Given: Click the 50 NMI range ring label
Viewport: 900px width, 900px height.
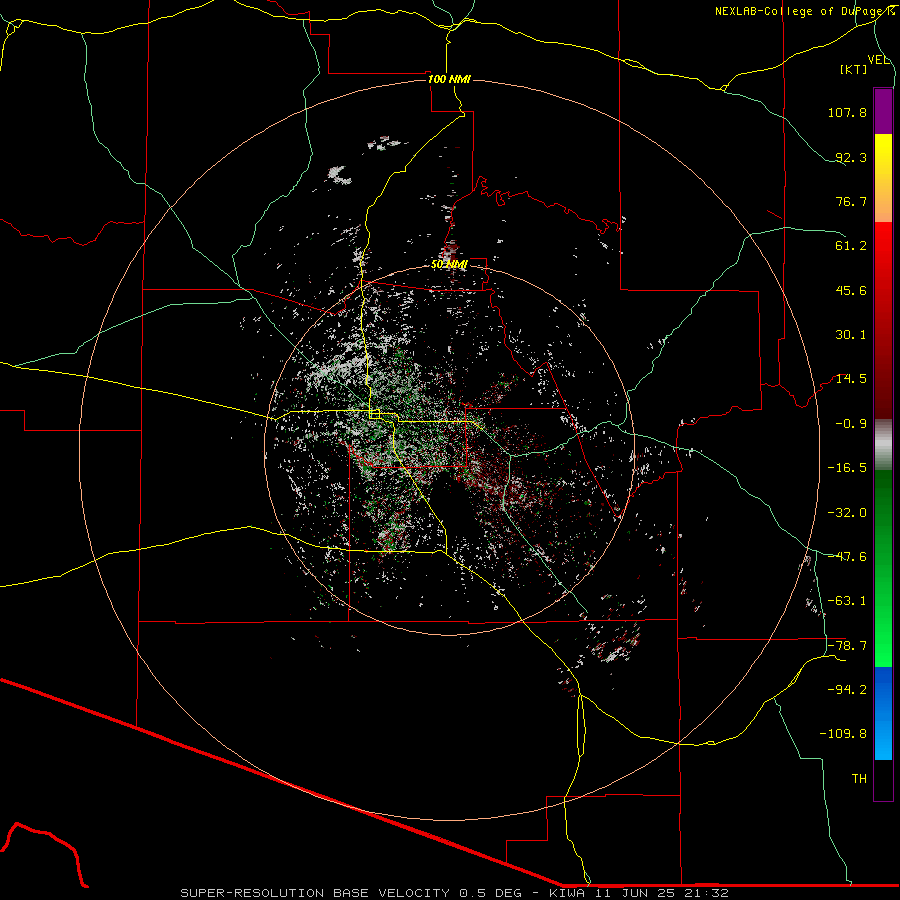Looking at the screenshot, I should (x=449, y=264).
